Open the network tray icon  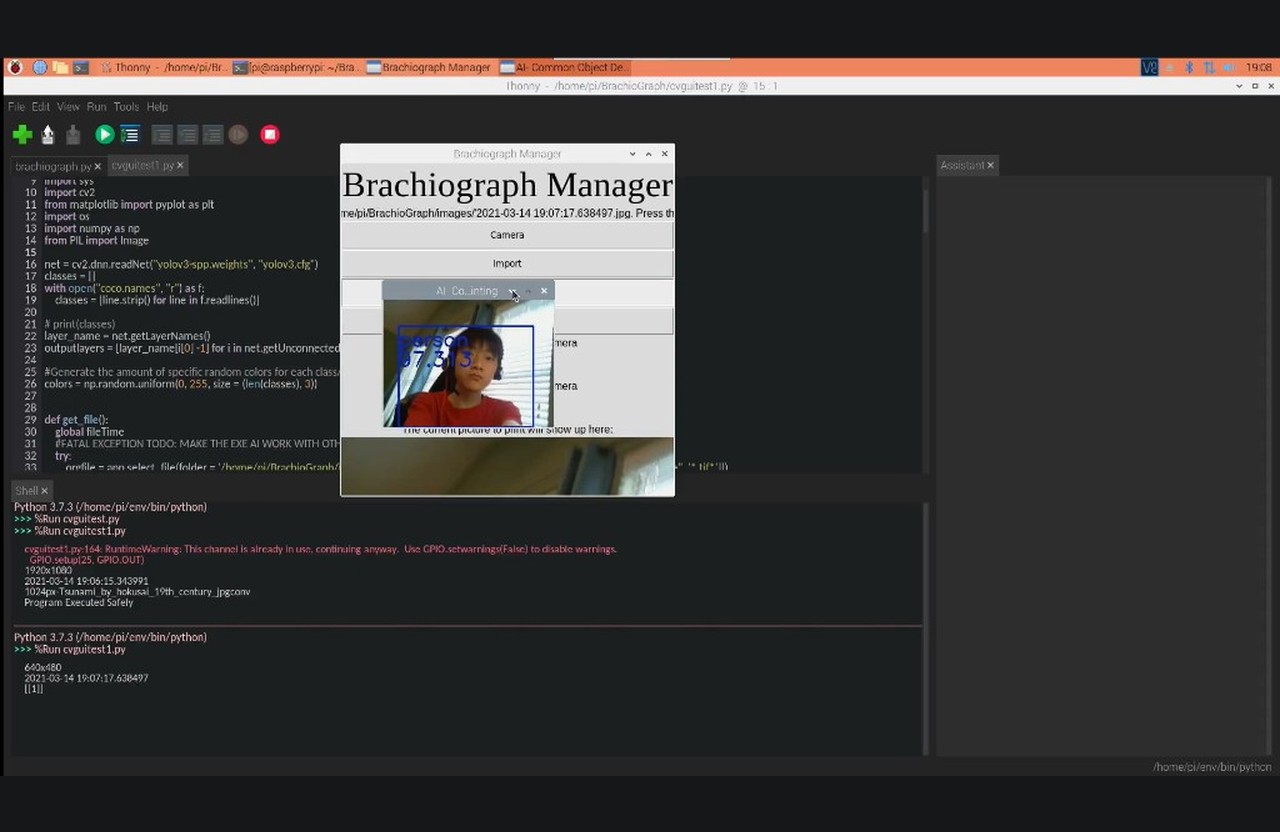[x=1209, y=67]
